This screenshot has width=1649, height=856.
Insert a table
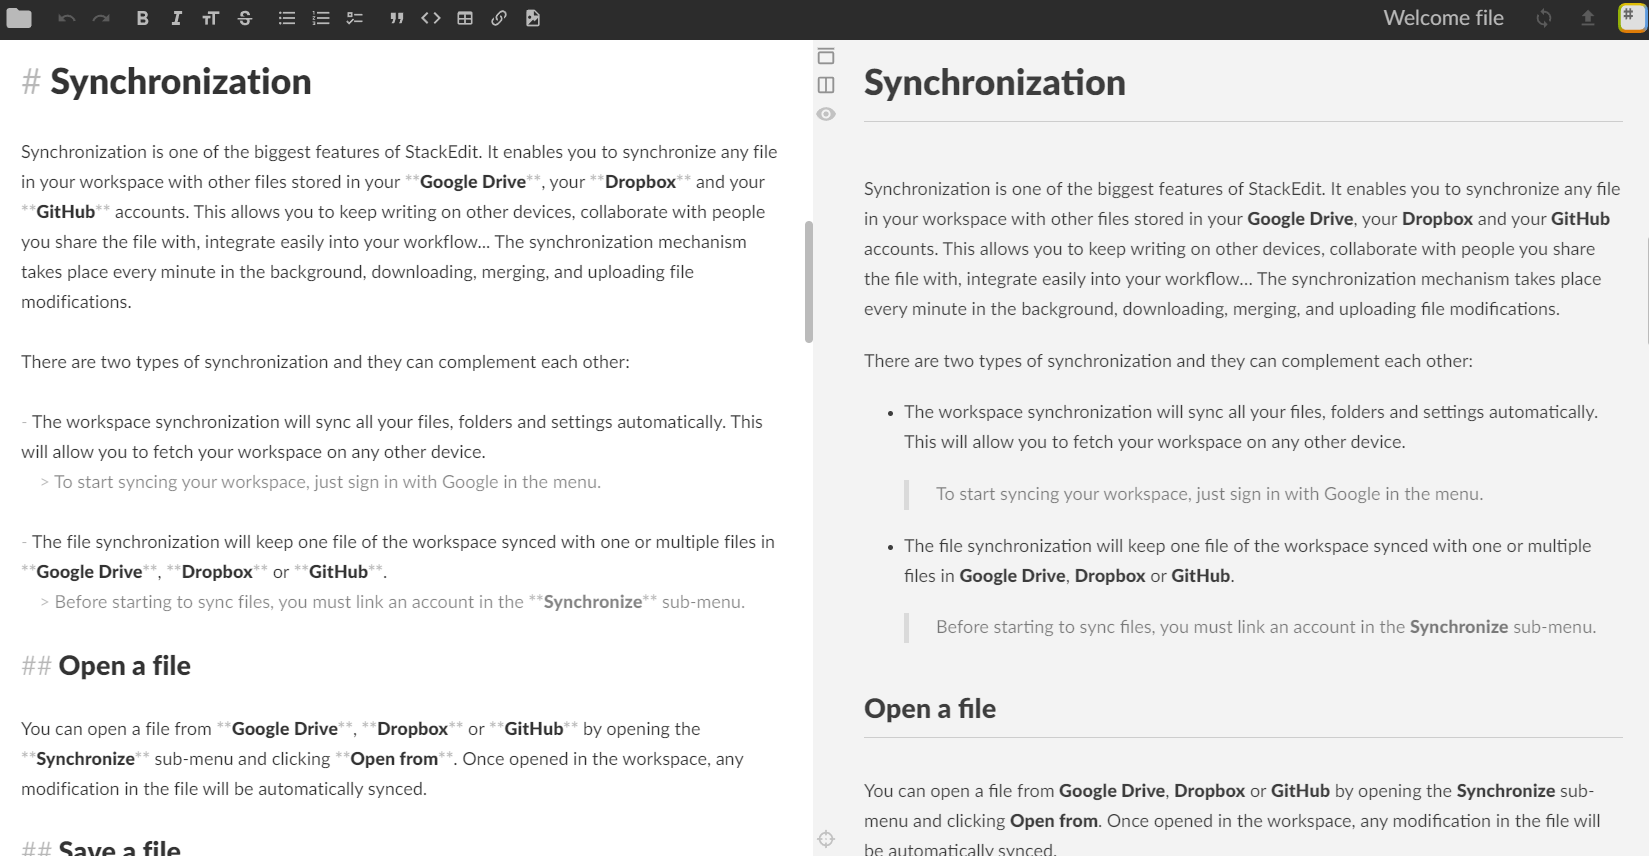(x=465, y=18)
